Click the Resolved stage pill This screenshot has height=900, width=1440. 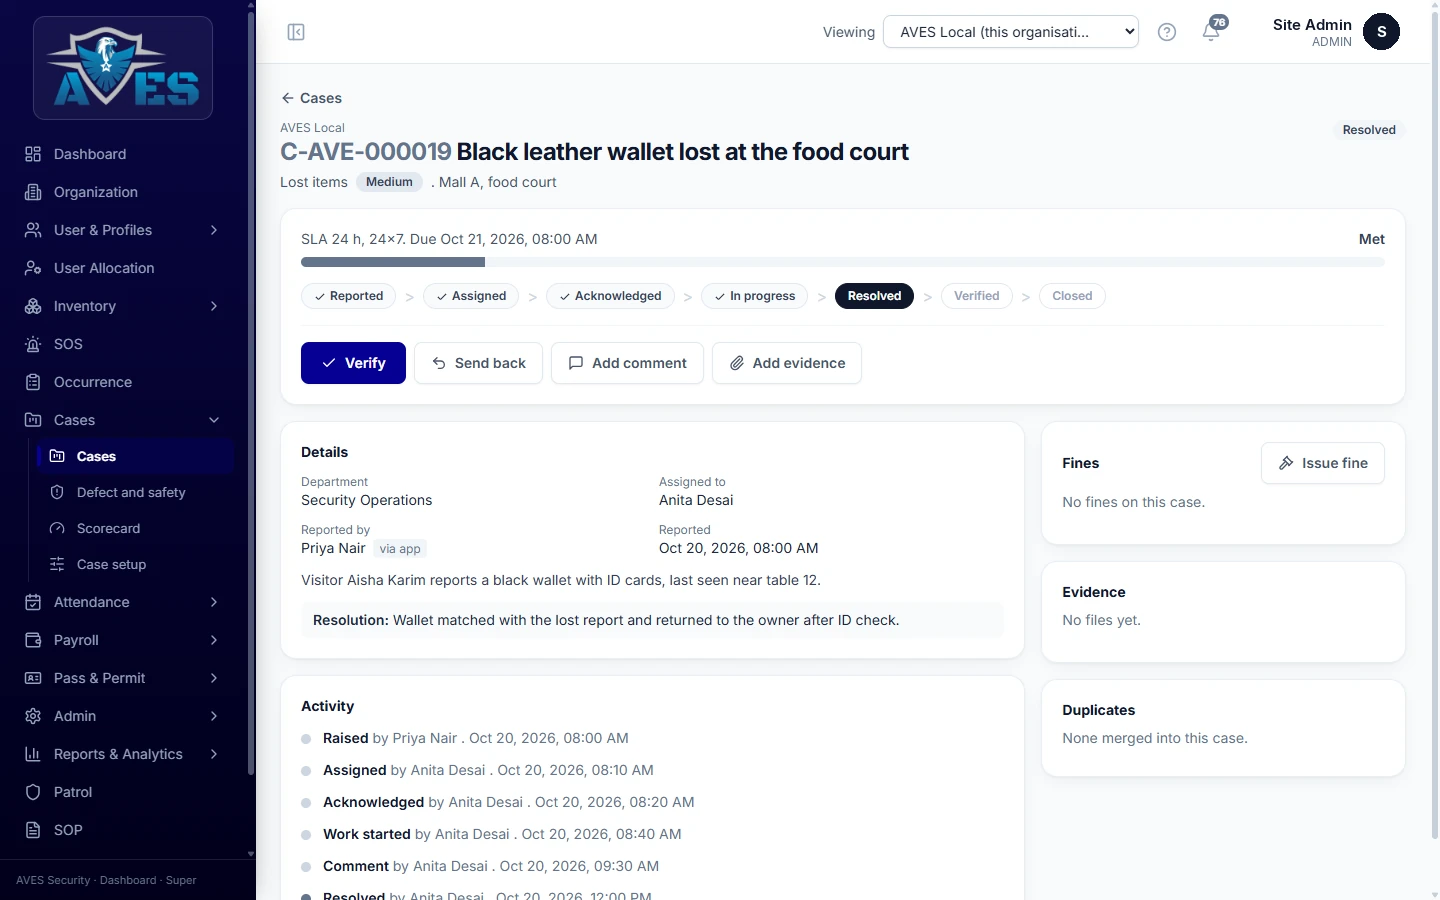(874, 296)
